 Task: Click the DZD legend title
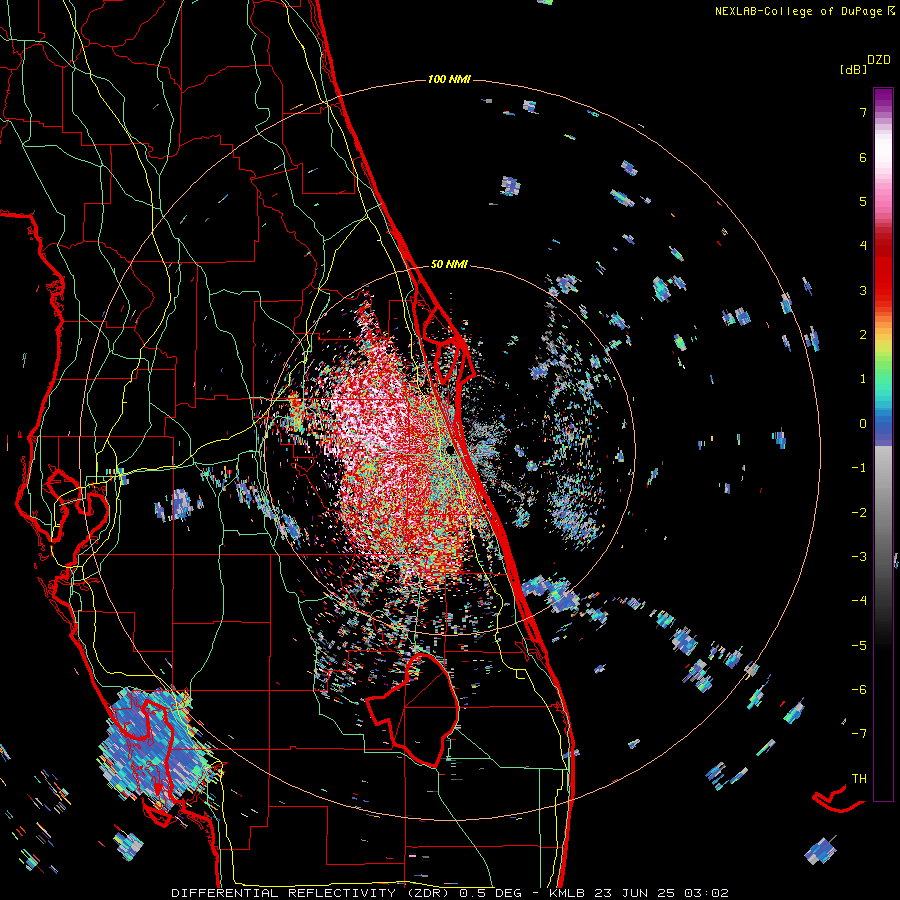[879, 60]
